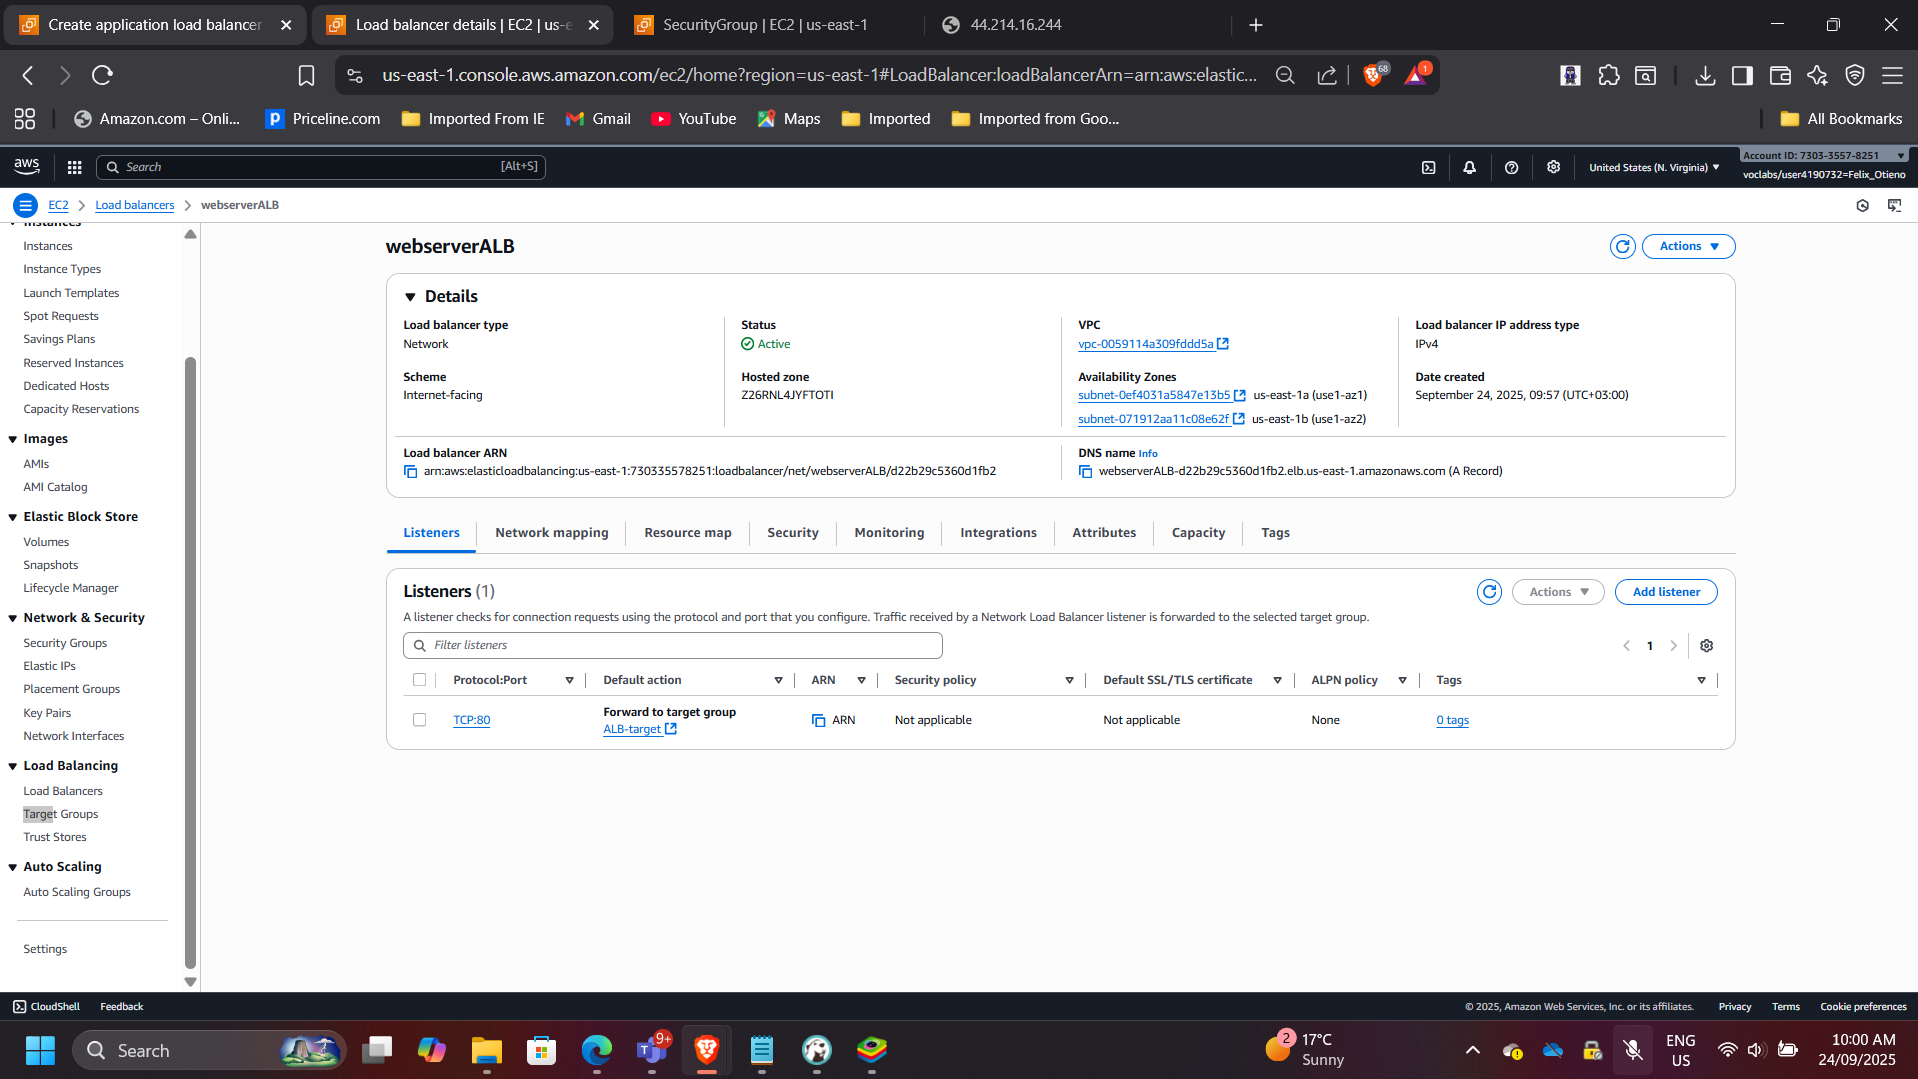The height and width of the screenshot is (1079, 1918).
Task: Open the Monitoring tab
Action: pos(888,533)
